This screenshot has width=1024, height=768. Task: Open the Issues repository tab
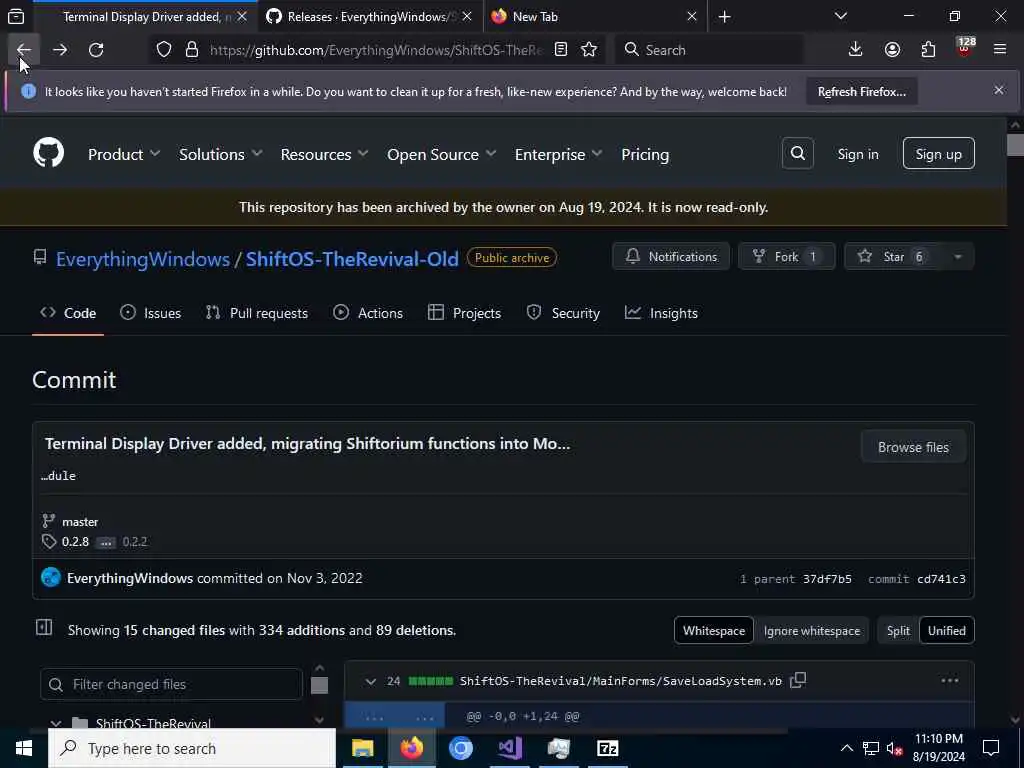tap(151, 313)
